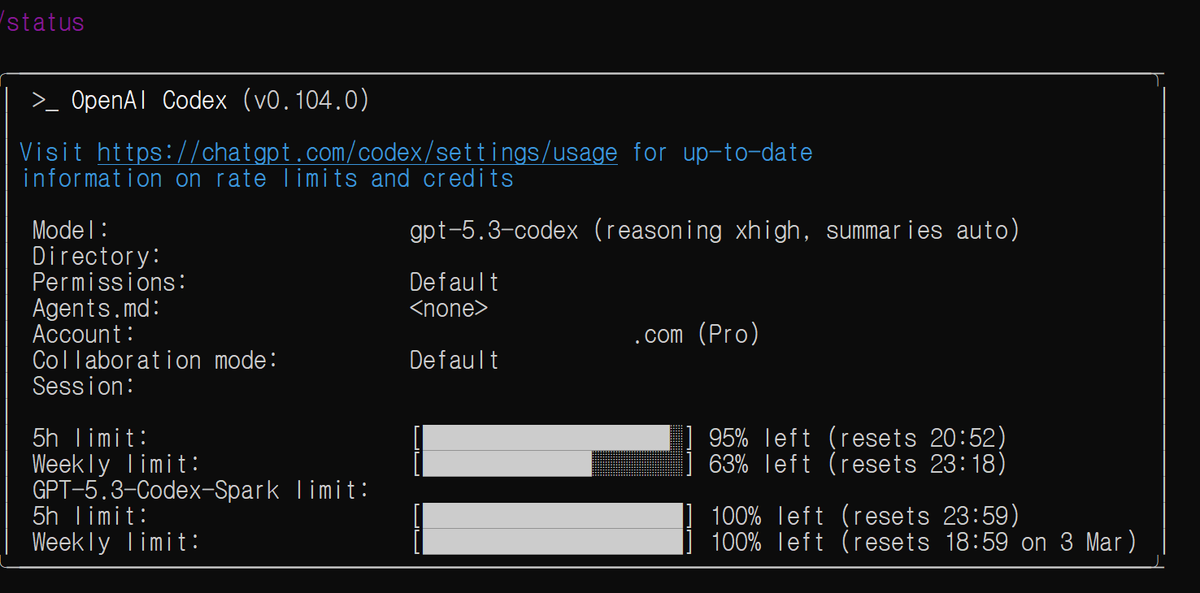Click the GPT-5.3-Codex-Spark limit heading
1200x593 pixels.
(x=201, y=490)
